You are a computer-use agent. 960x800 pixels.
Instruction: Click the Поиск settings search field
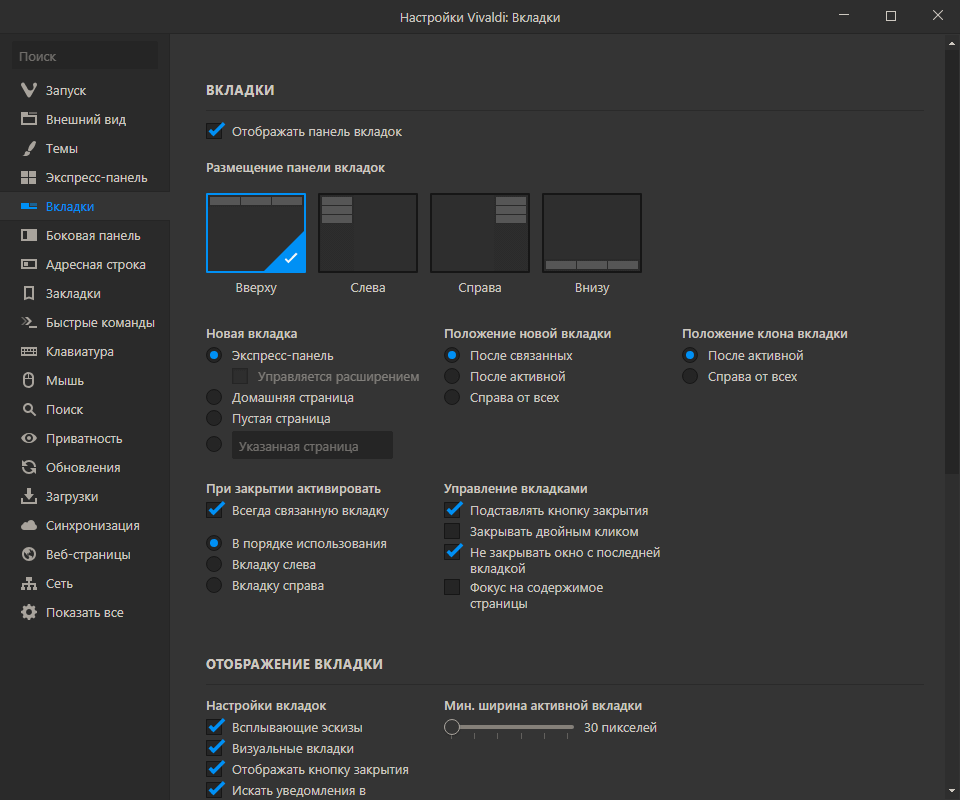[85, 56]
